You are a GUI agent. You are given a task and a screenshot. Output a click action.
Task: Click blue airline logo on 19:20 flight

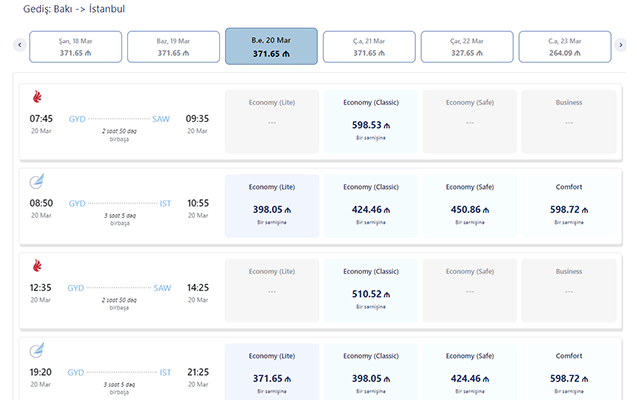37,350
